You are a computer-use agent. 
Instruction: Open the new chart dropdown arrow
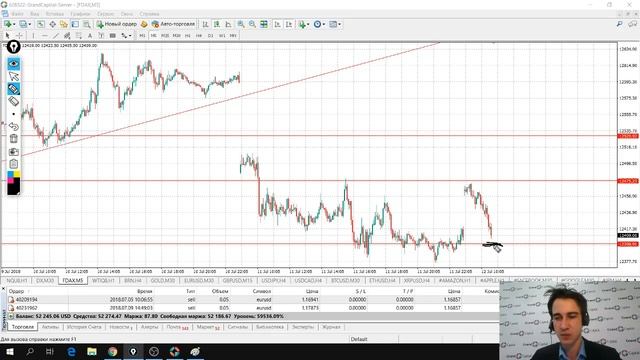pyautogui.click(x=14, y=24)
